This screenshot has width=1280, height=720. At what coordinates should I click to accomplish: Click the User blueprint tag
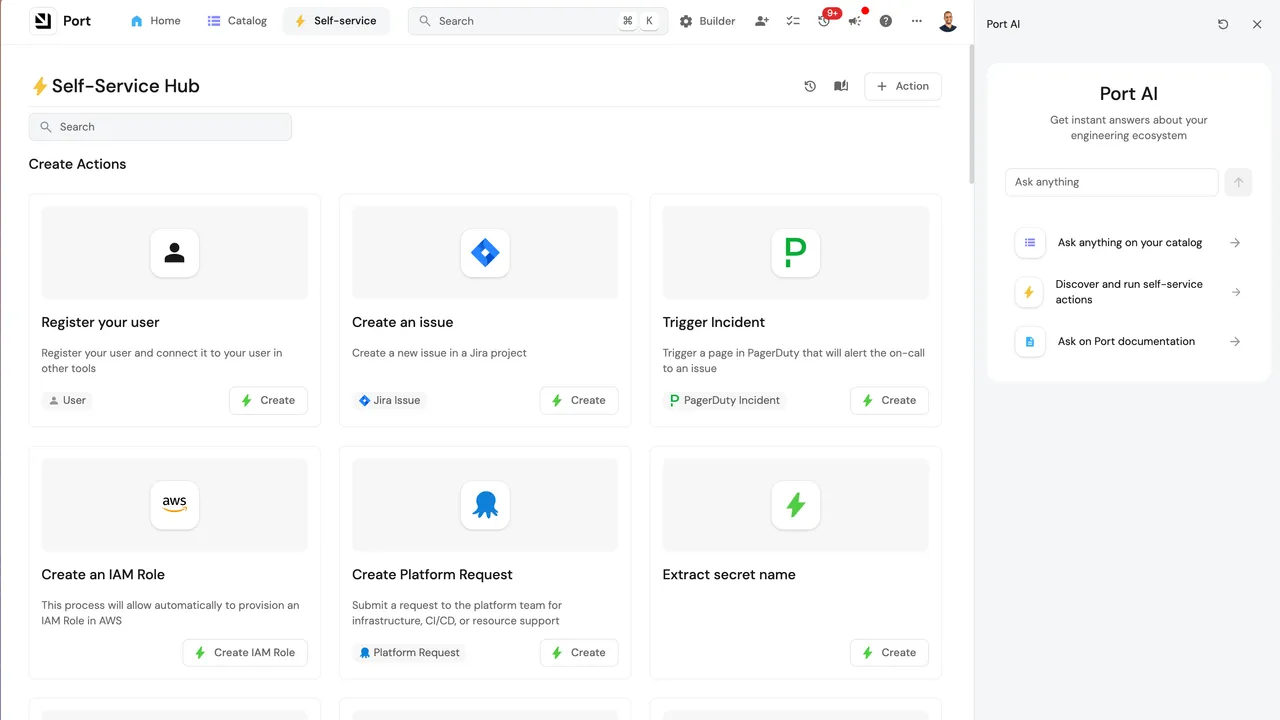[x=68, y=400]
